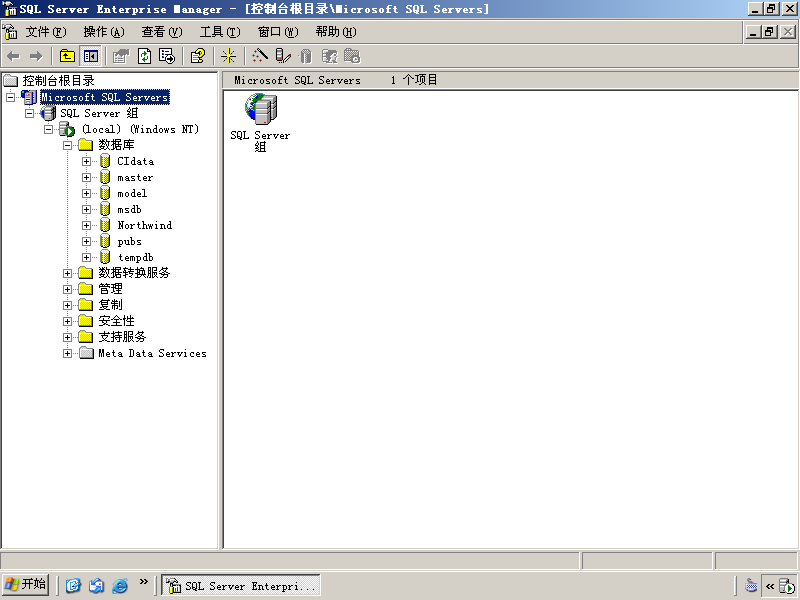800x600 pixels.
Task: Click the Help toolbar icon
Action: [x=198, y=56]
